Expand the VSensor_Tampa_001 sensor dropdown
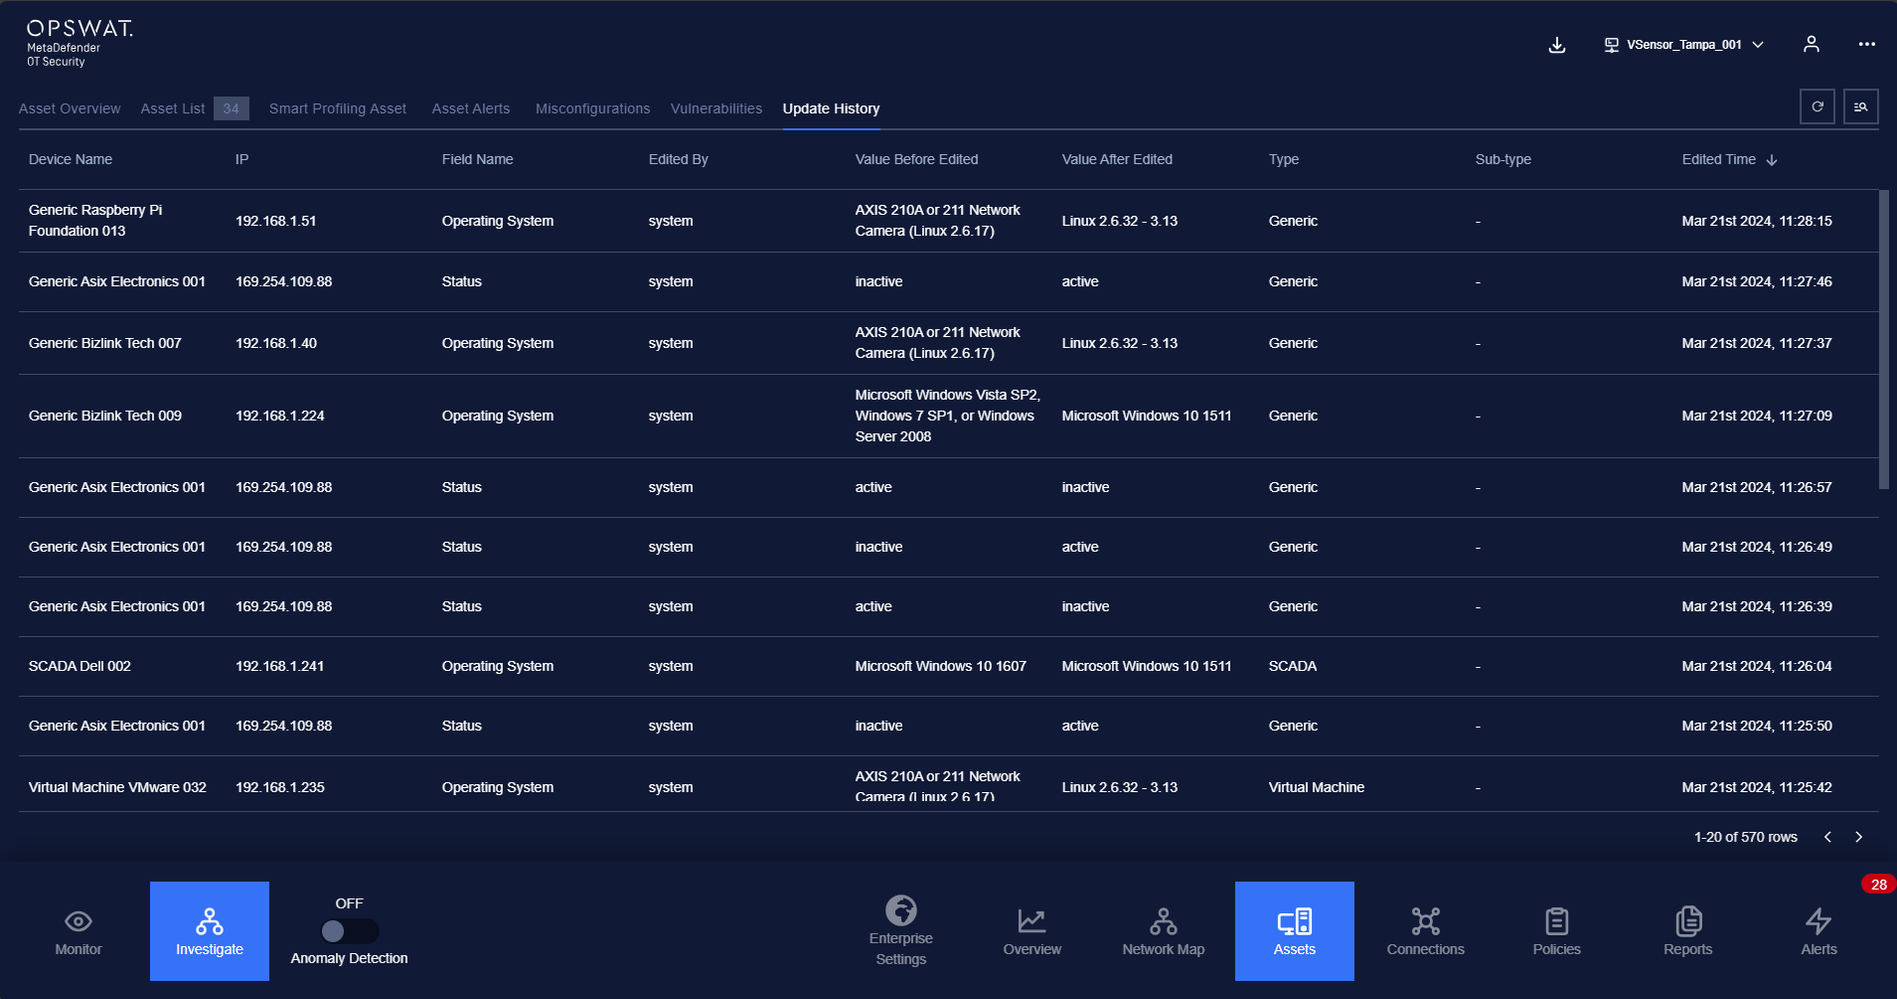 [1684, 45]
